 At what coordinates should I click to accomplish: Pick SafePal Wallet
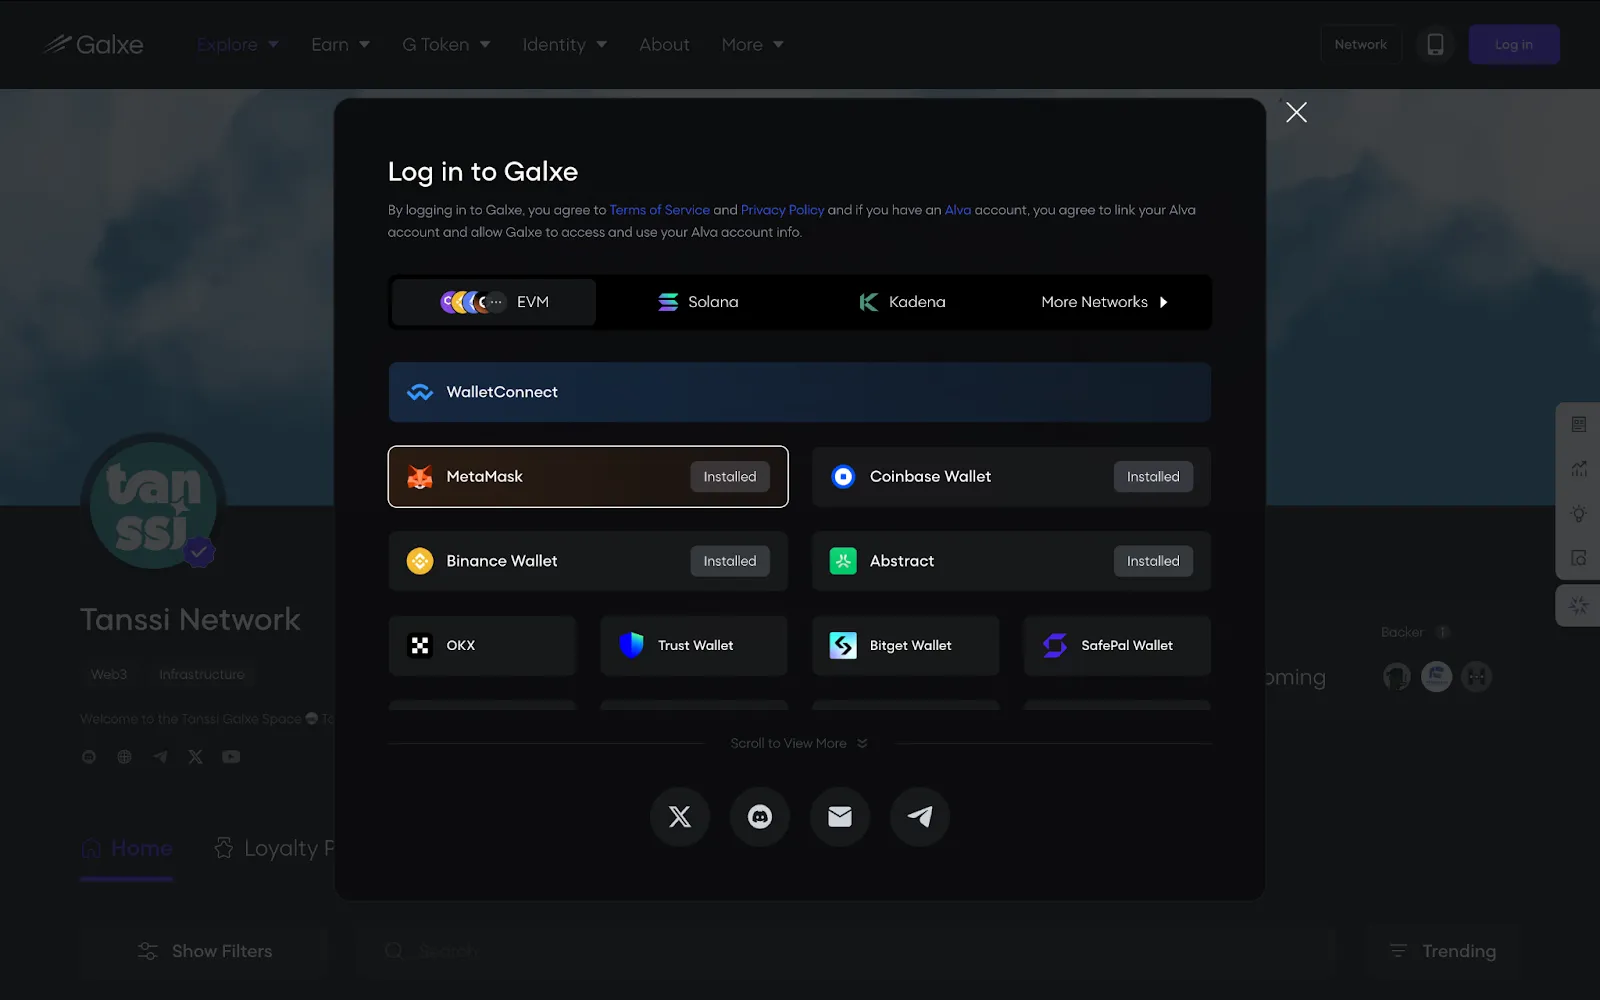[x=1117, y=646]
